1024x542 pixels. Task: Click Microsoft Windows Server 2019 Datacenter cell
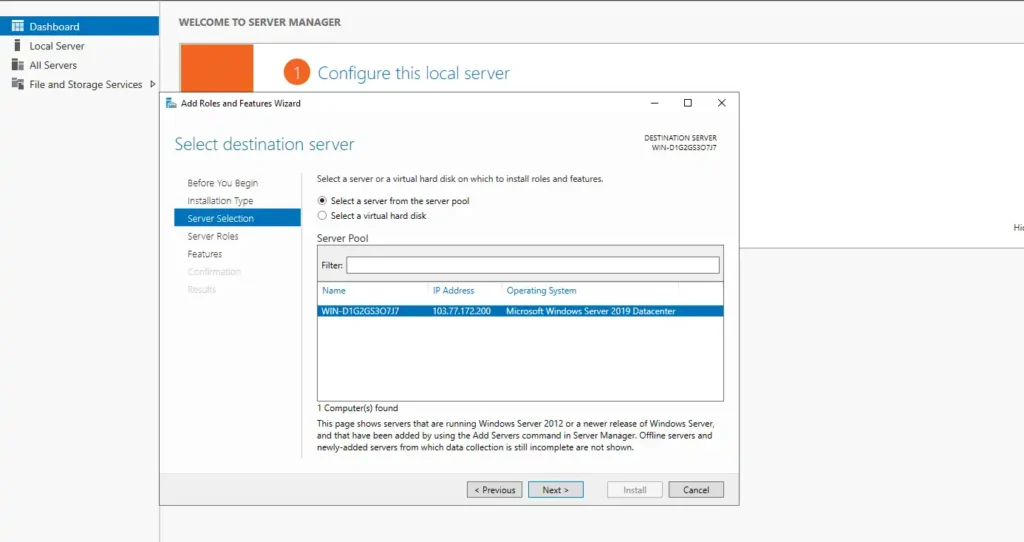click(x=590, y=311)
